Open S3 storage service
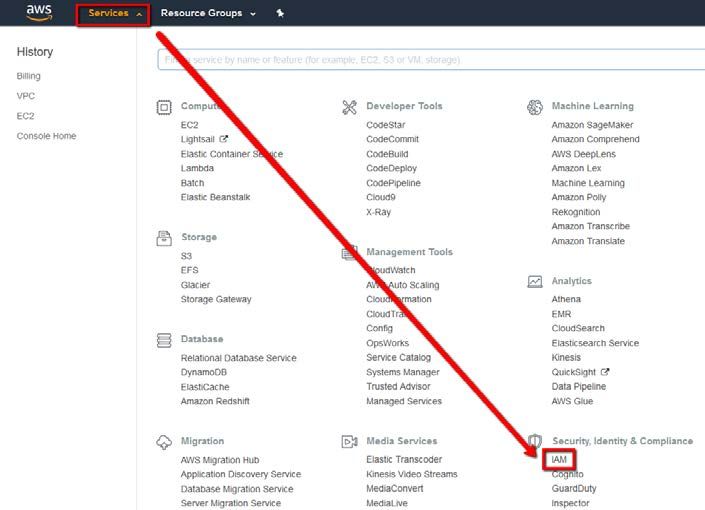The width and height of the screenshot is (705, 510). click(186, 256)
